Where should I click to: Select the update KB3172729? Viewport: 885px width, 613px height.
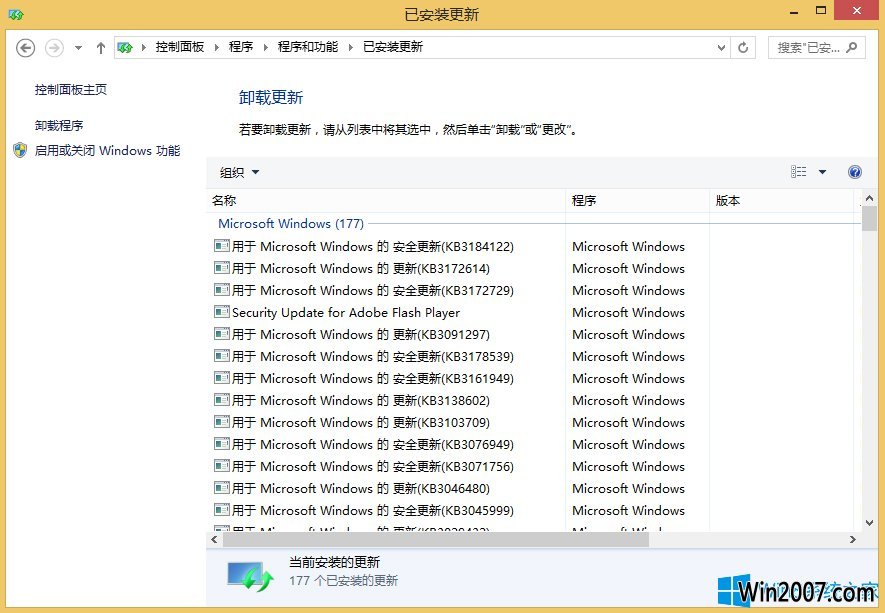pyautogui.click(x=364, y=291)
